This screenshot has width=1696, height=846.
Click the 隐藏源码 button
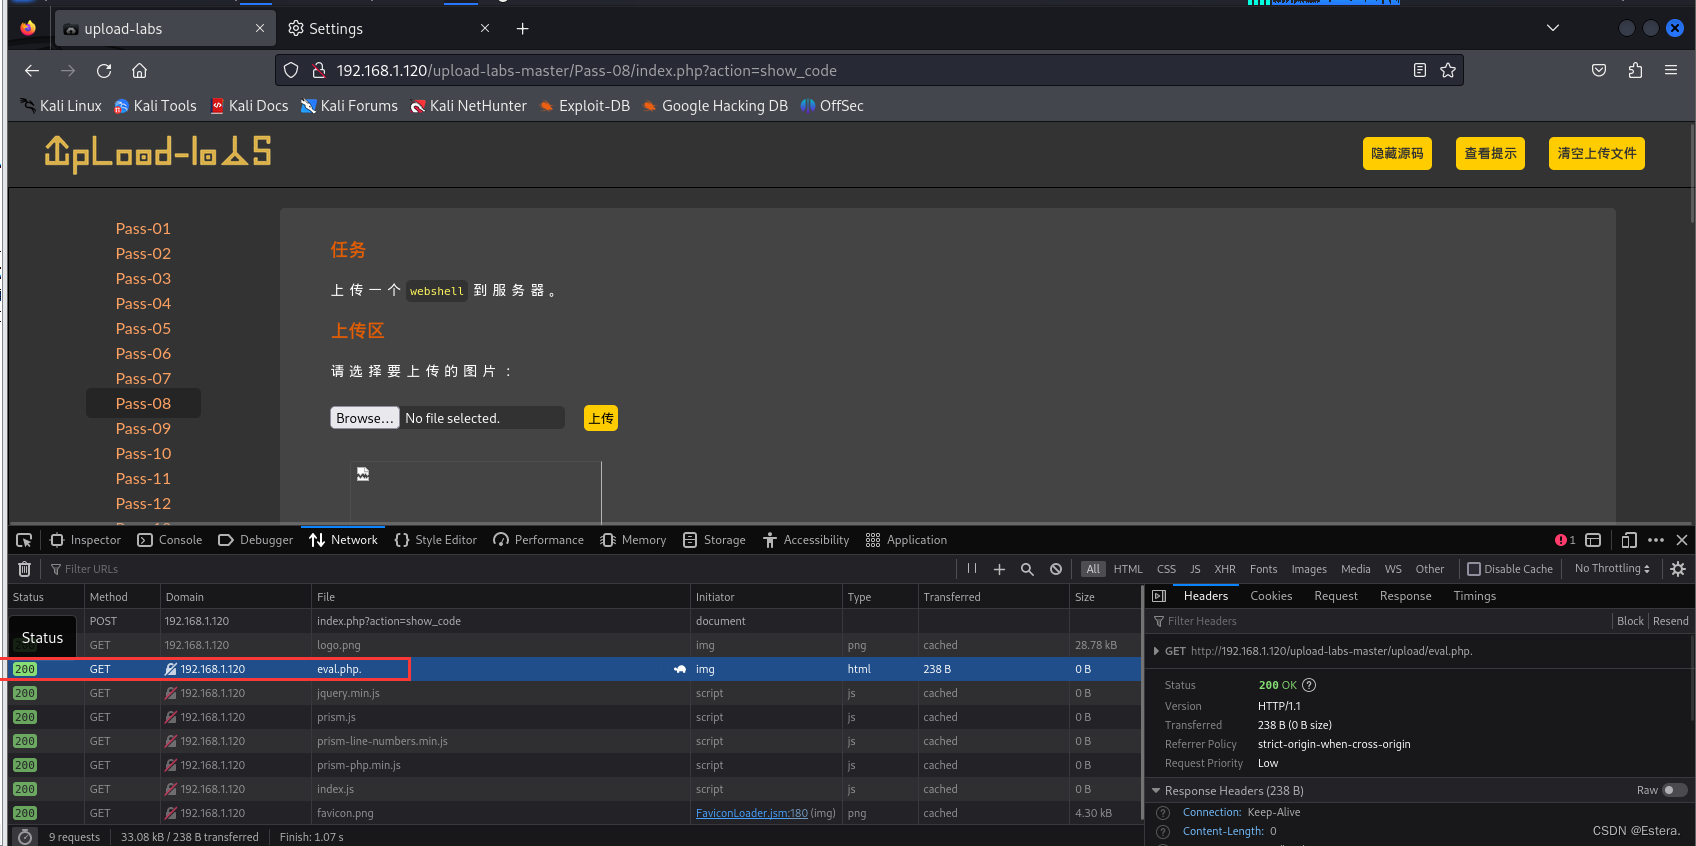coord(1397,153)
